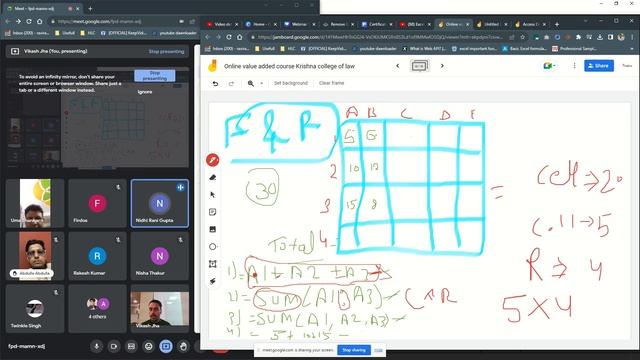Activate the Laser pointer tool in Jamboard

pyautogui.click(x=213, y=281)
